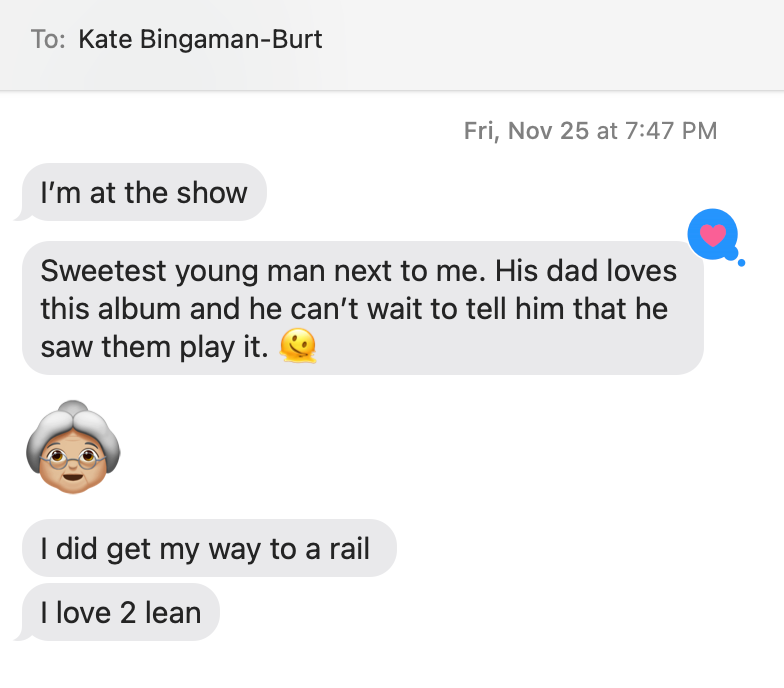Click the "Sweetest young man" message bubble
Viewport: 784px width, 688px height.
tap(363, 308)
